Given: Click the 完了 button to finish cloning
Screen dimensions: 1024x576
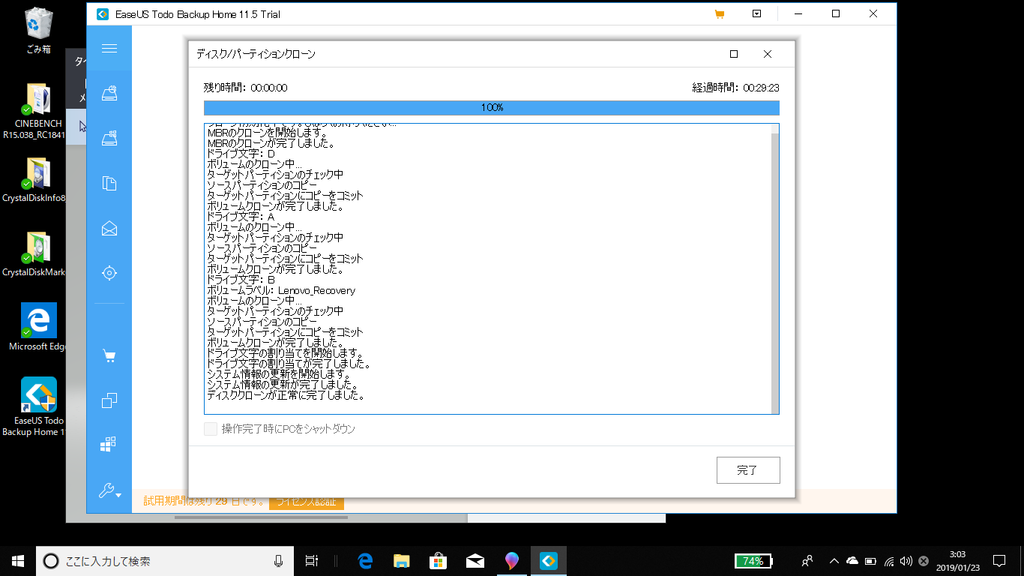Looking at the screenshot, I should (x=748, y=470).
